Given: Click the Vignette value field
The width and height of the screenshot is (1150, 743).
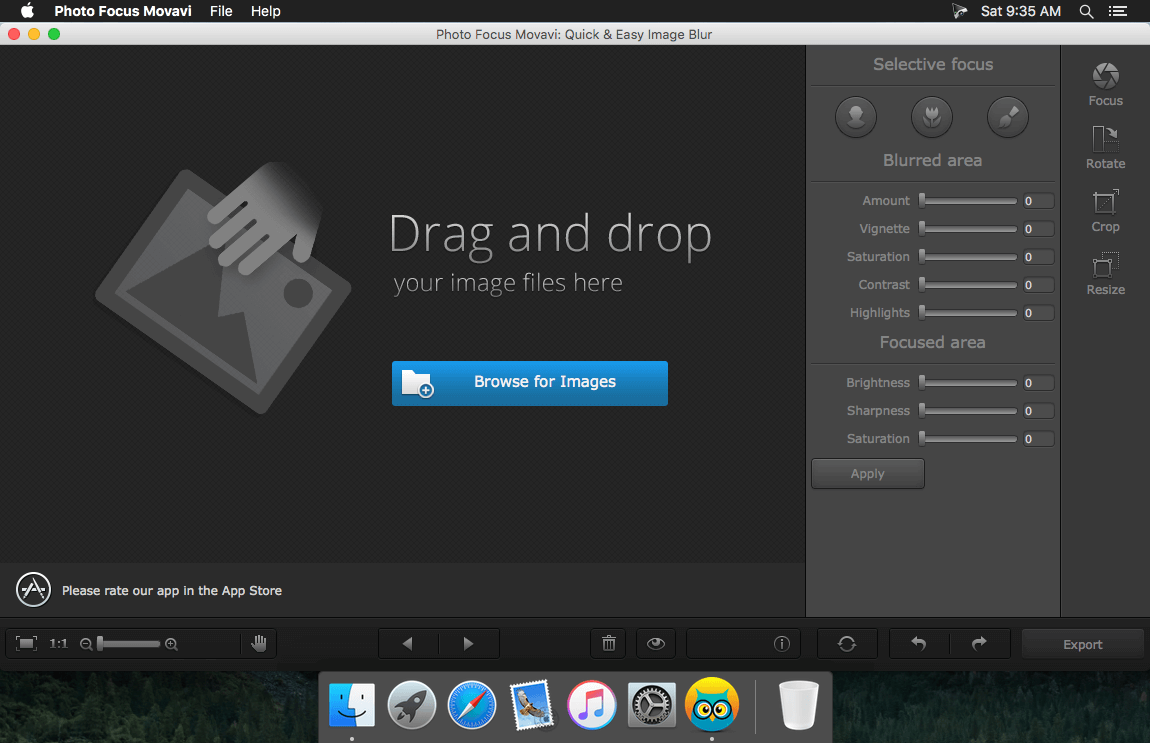Looking at the screenshot, I should click(1038, 229).
